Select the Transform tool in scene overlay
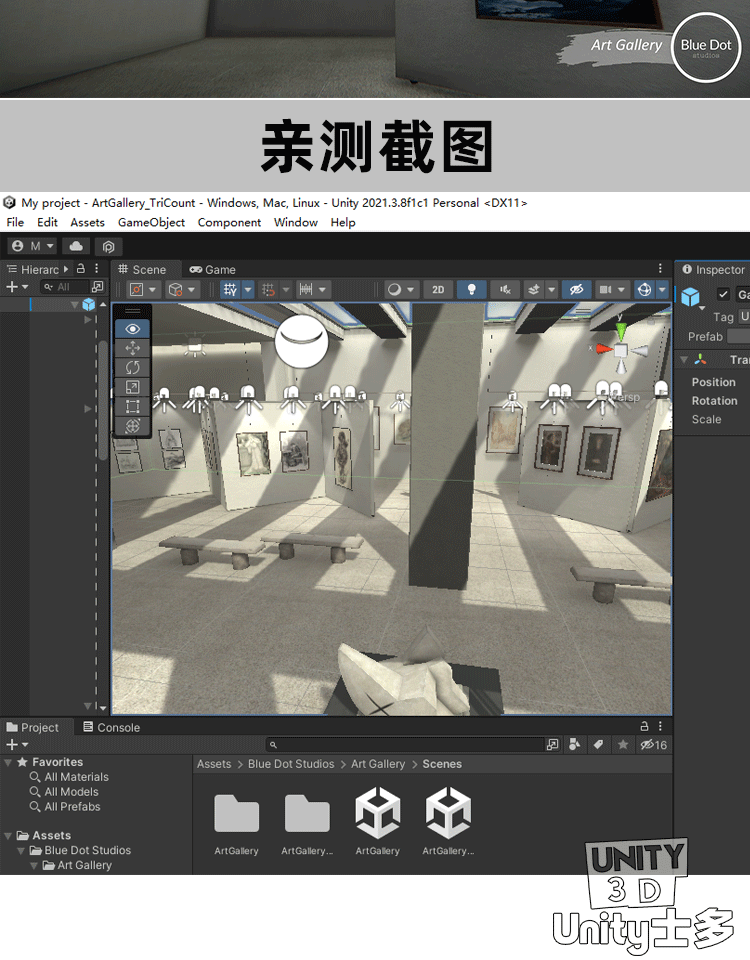 click(133, 426)
